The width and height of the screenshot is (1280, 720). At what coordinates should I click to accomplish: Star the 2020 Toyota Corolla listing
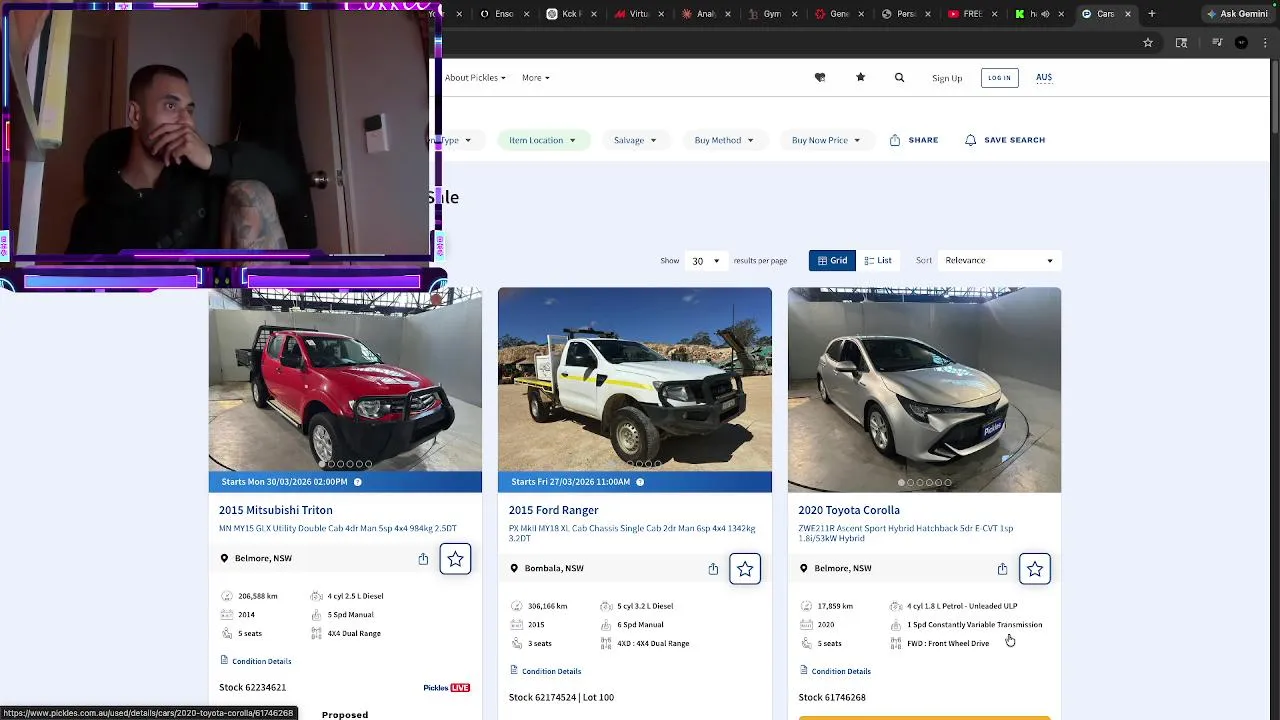coord(1035,569)
